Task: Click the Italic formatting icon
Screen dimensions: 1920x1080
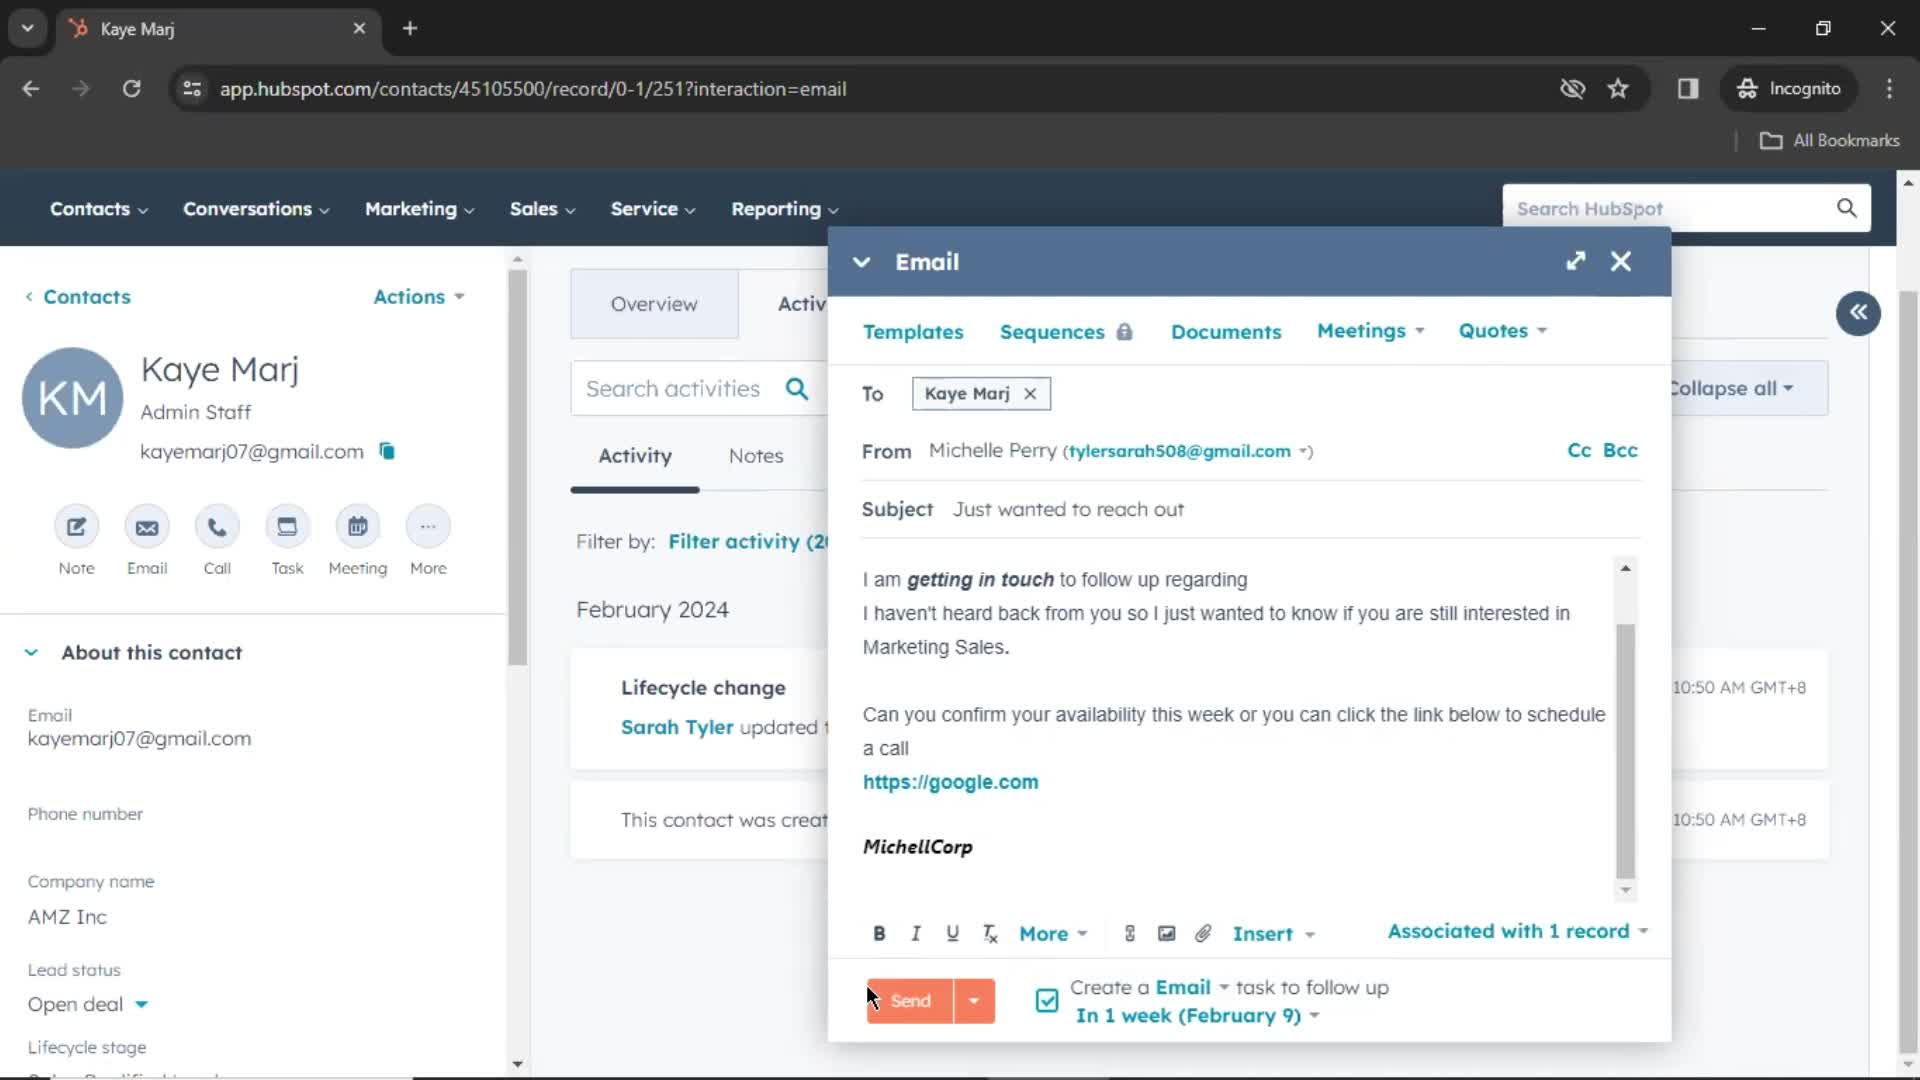Action: click(x=915, y=934)
